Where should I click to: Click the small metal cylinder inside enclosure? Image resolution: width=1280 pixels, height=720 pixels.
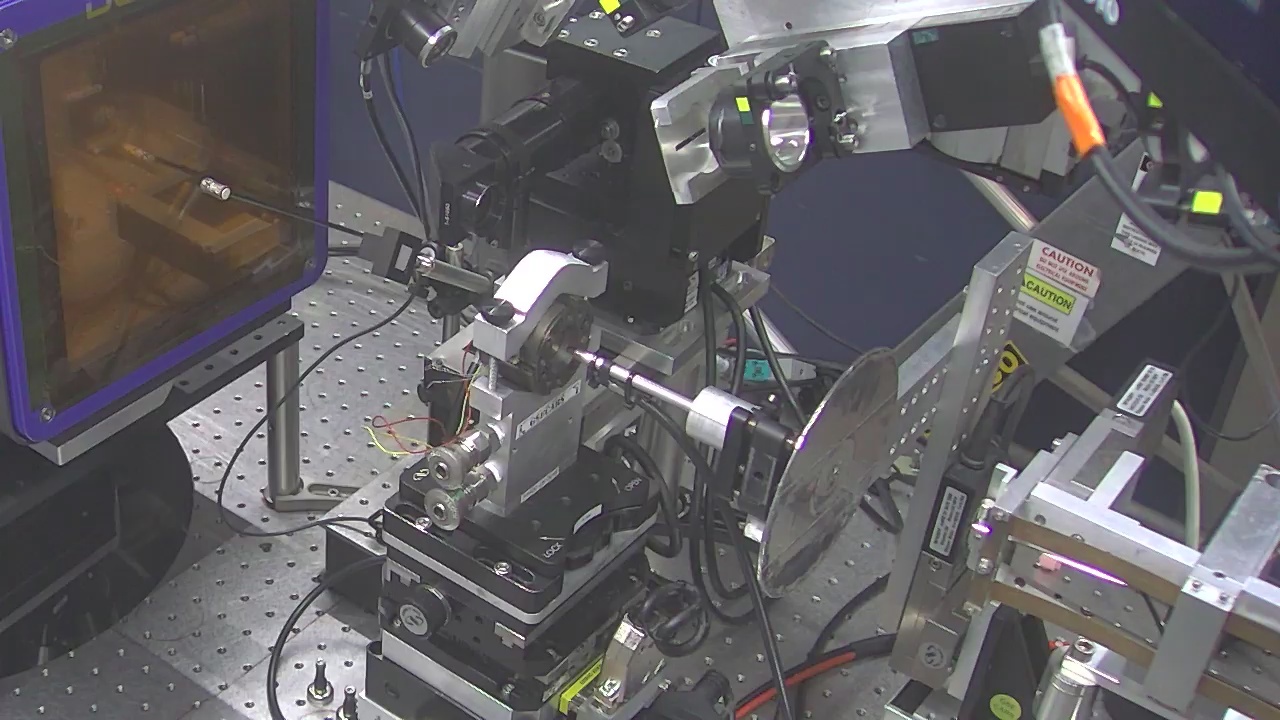pyautogui.click(x=214, y=188)
